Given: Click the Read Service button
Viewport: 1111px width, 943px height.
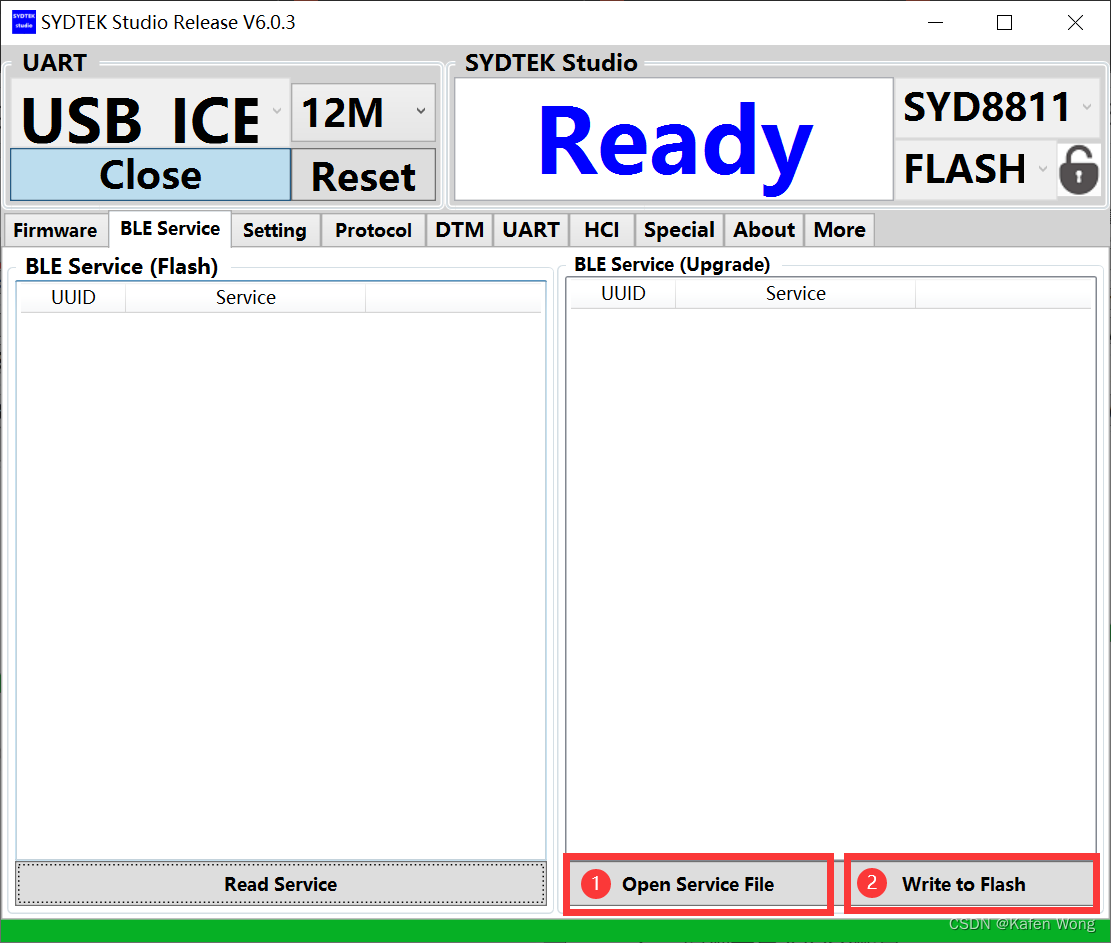Looking at the screenshot, I should click(280, 884).
